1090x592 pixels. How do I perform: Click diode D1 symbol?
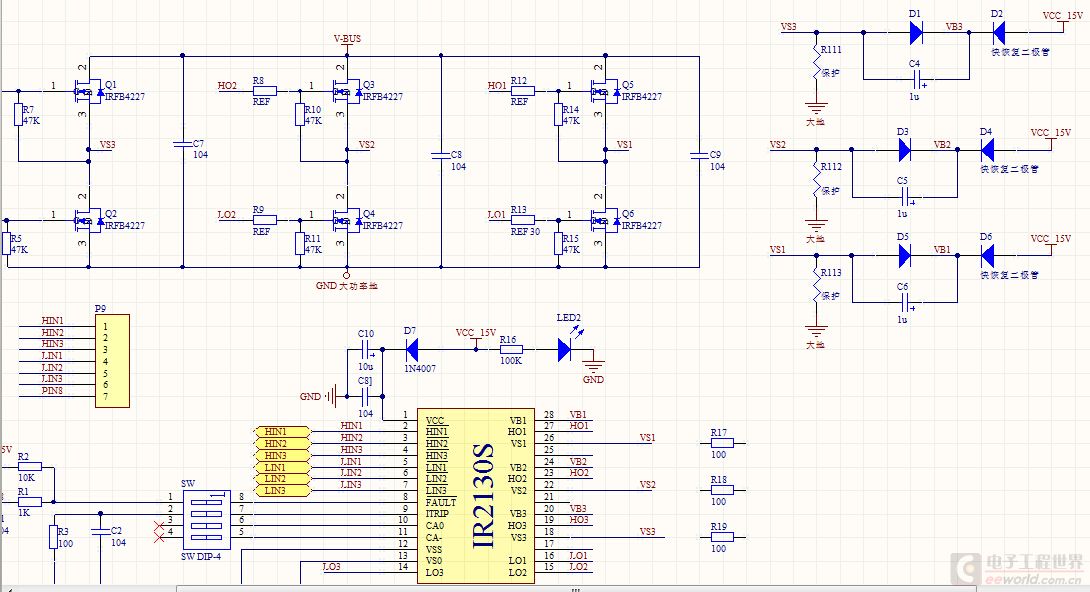coord(916,32)
